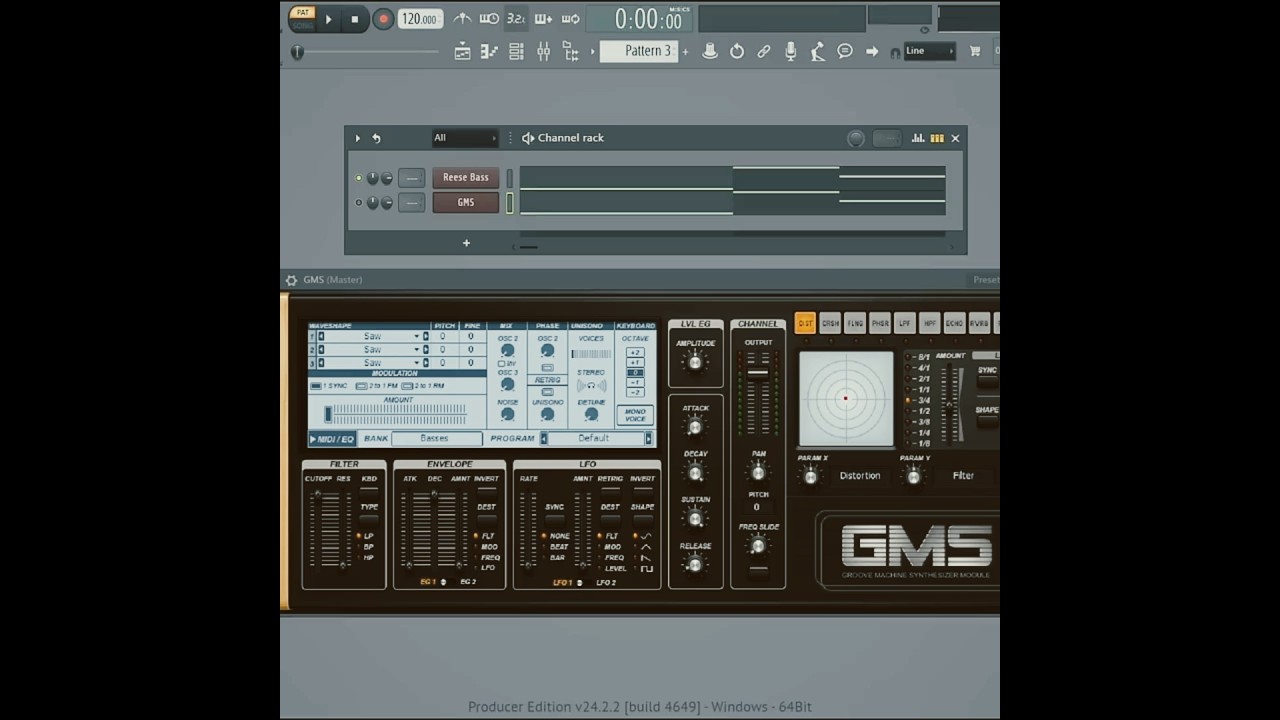This screenshot has height=720, width=1280.
Task: Select the RVRB effect tab
Action: point(979,323)
